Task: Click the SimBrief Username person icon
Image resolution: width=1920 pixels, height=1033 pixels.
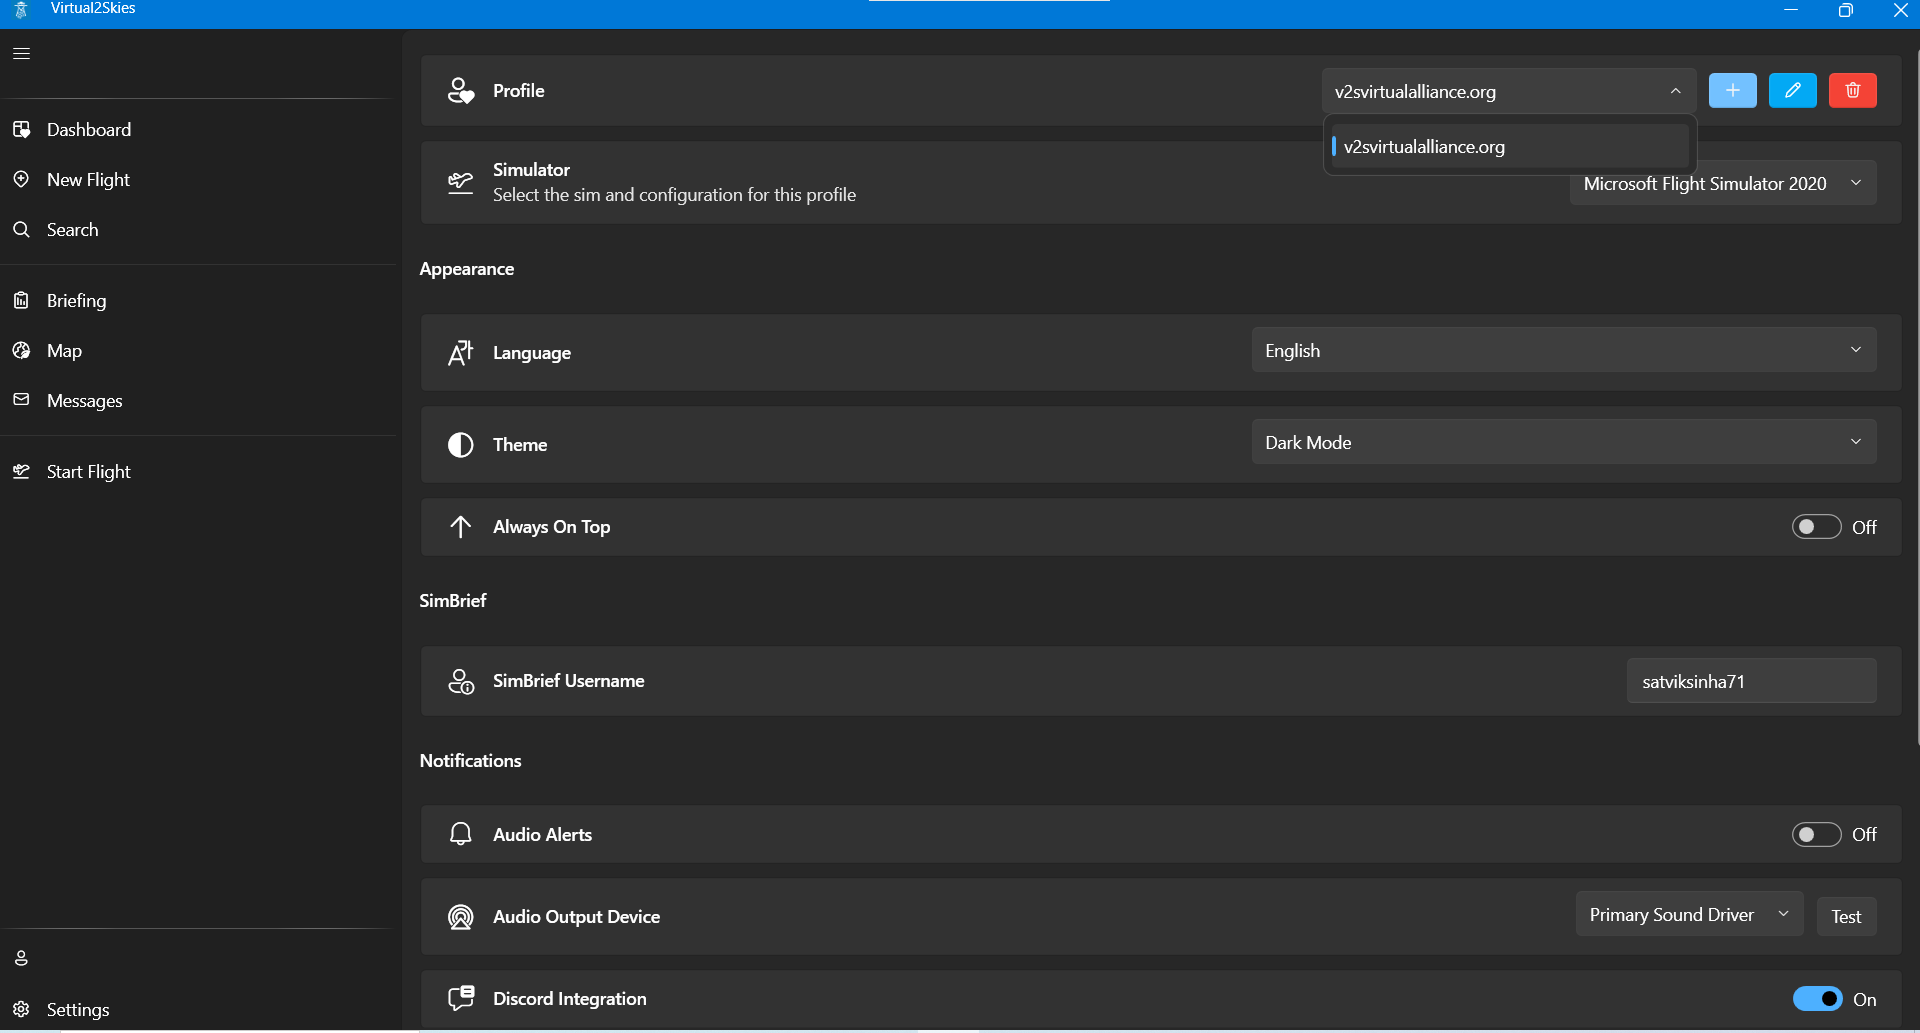Action: click(461, 681)
